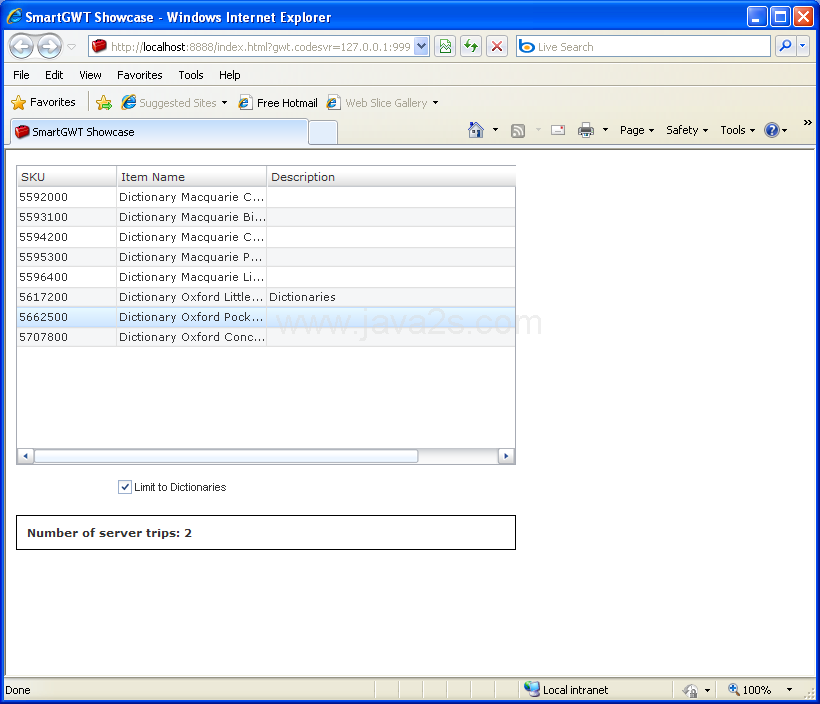Expand the command bar overflow chevron
The width and height of the screenshot is (820, 704).
coord(807,122)
